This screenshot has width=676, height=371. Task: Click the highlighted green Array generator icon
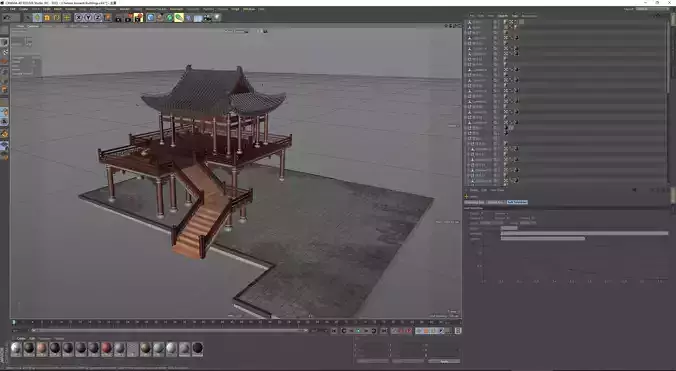pyautogui.click(x=179, y=18)
